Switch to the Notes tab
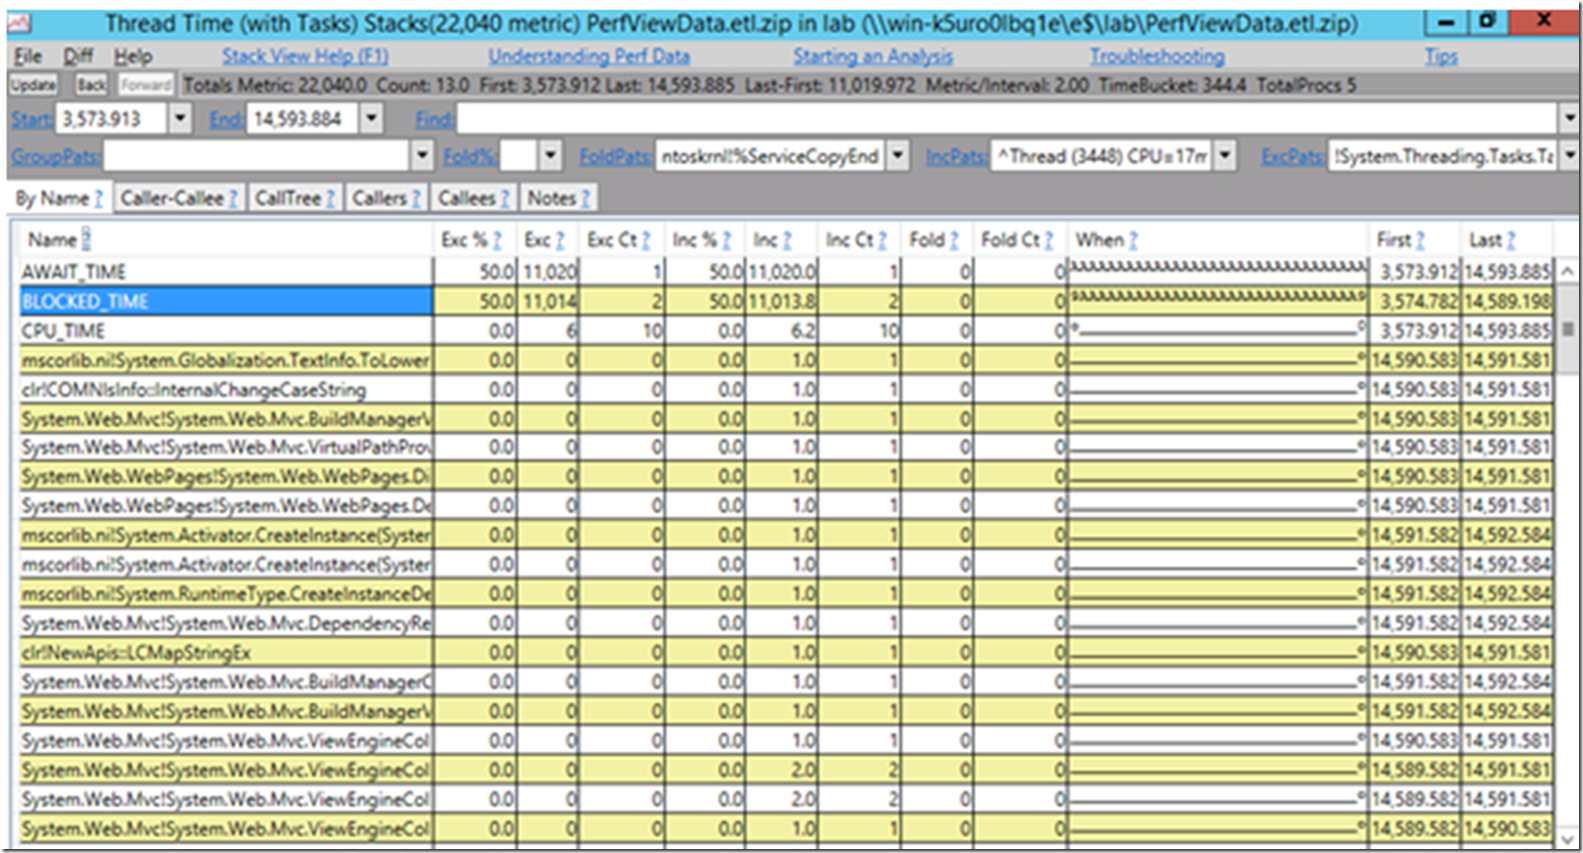Image resolution: width=1583 pixels, height=853 pixels. pos(558,198)
